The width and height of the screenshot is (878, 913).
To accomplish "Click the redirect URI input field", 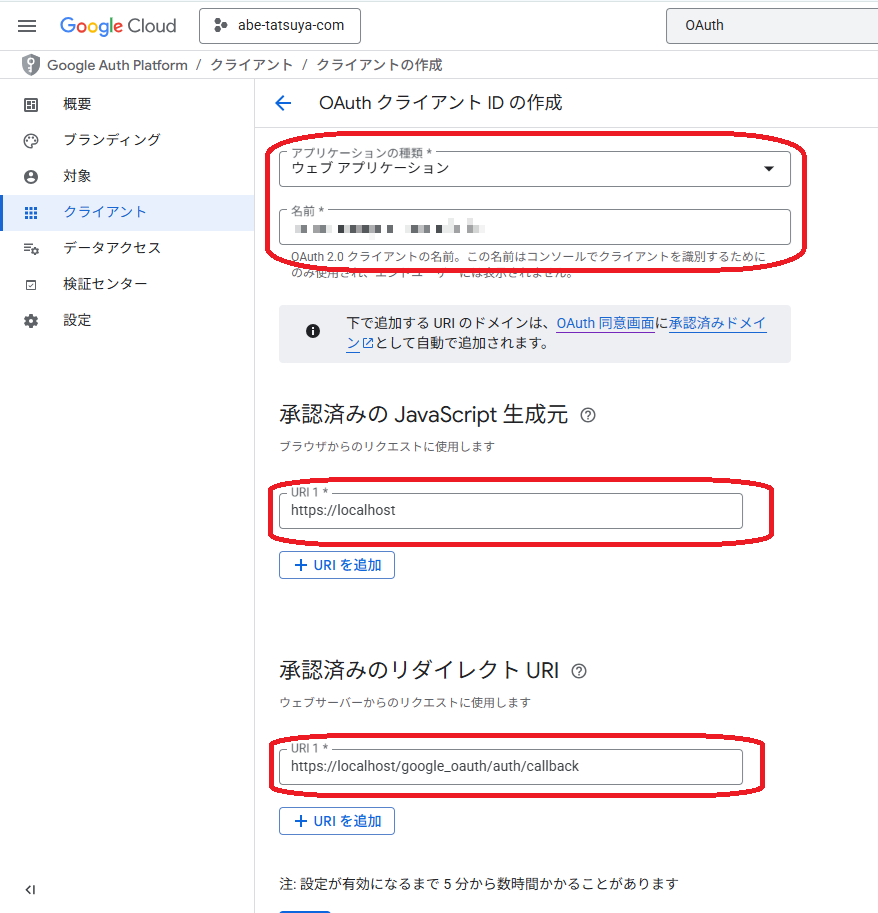I will click(510, 766).
